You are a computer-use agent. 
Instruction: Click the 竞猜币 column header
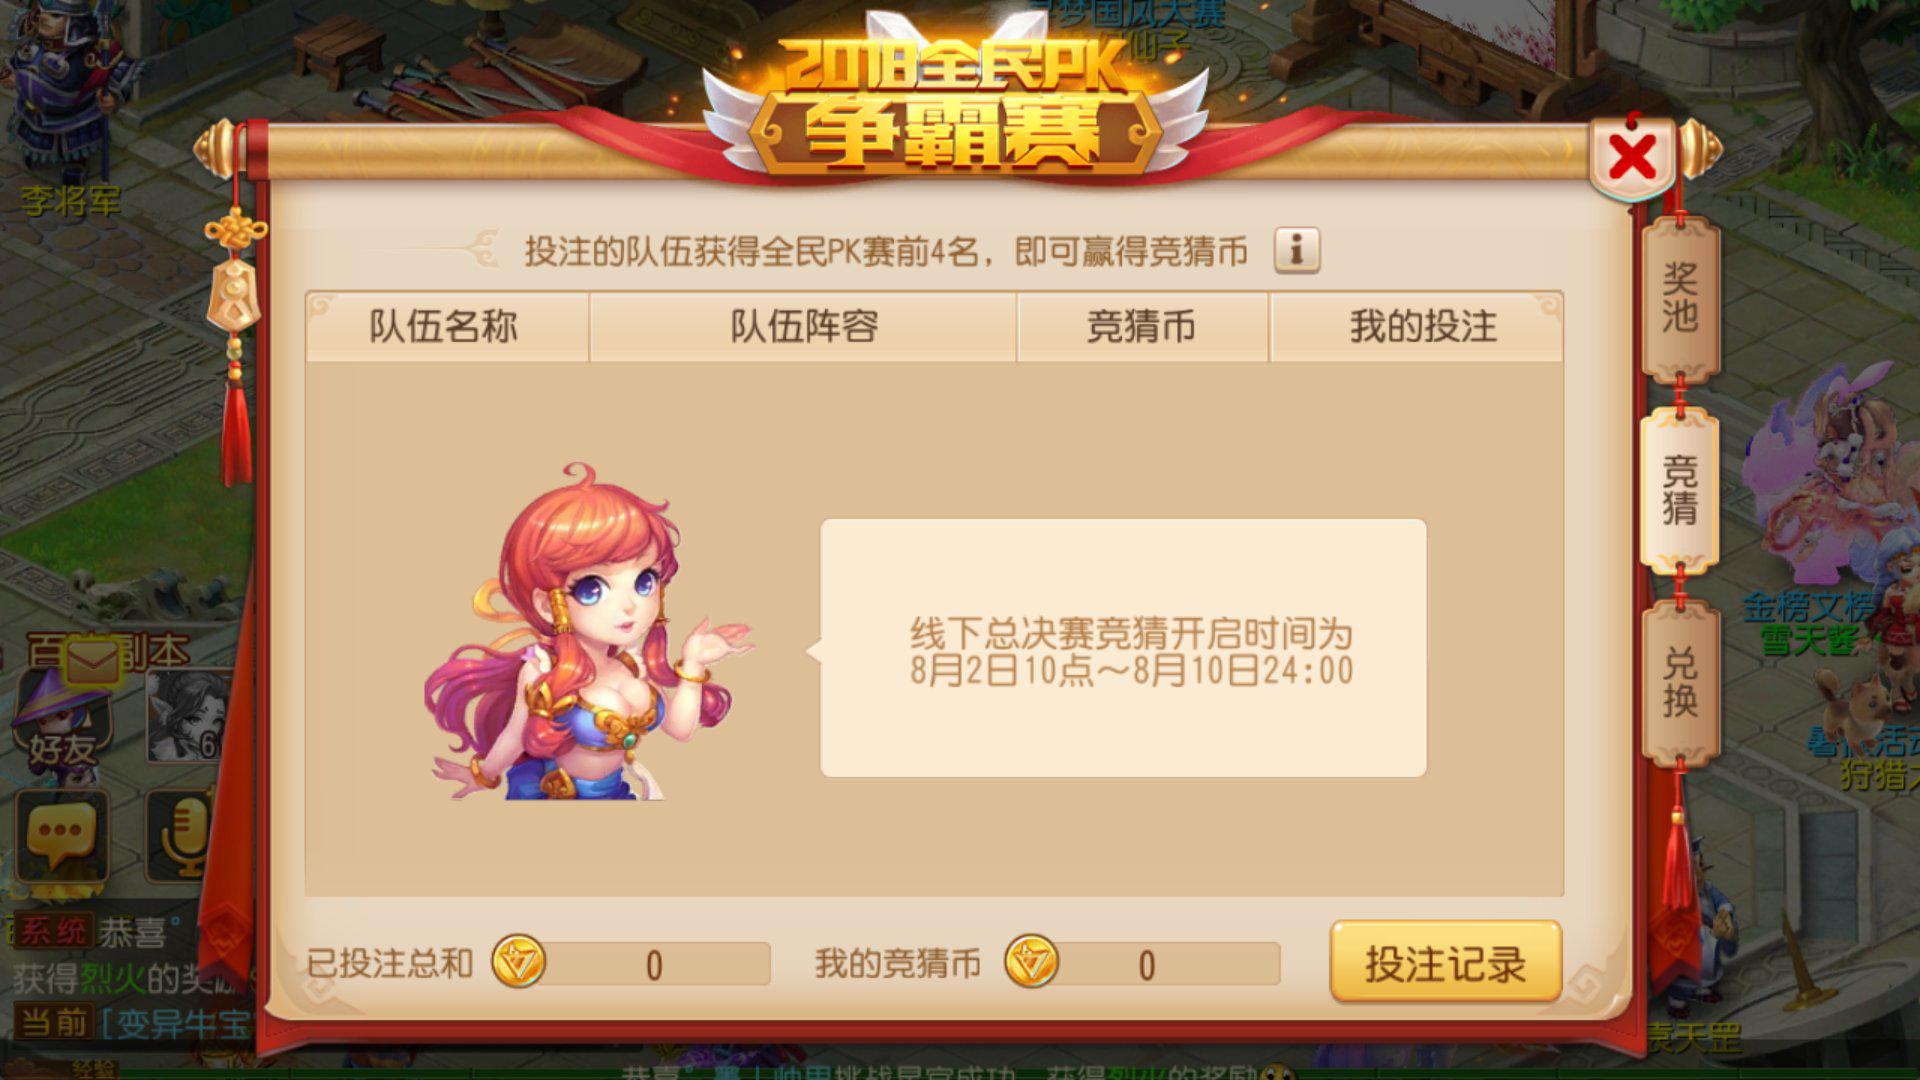click(1142, 326)
